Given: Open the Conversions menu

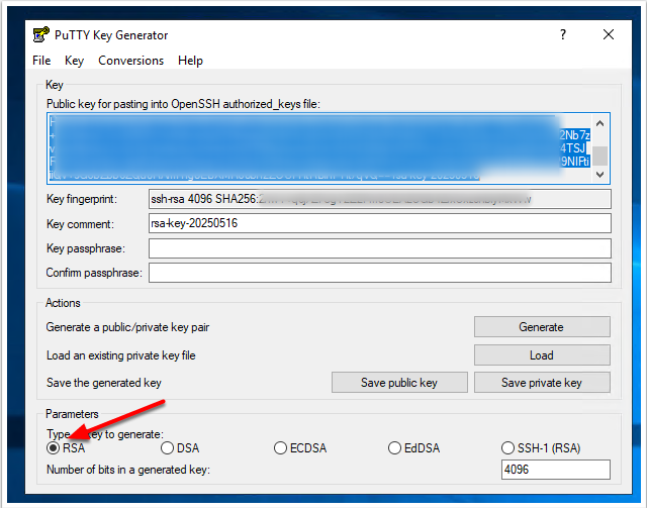Looking at the screenshot, I should (x=131, y=61).
